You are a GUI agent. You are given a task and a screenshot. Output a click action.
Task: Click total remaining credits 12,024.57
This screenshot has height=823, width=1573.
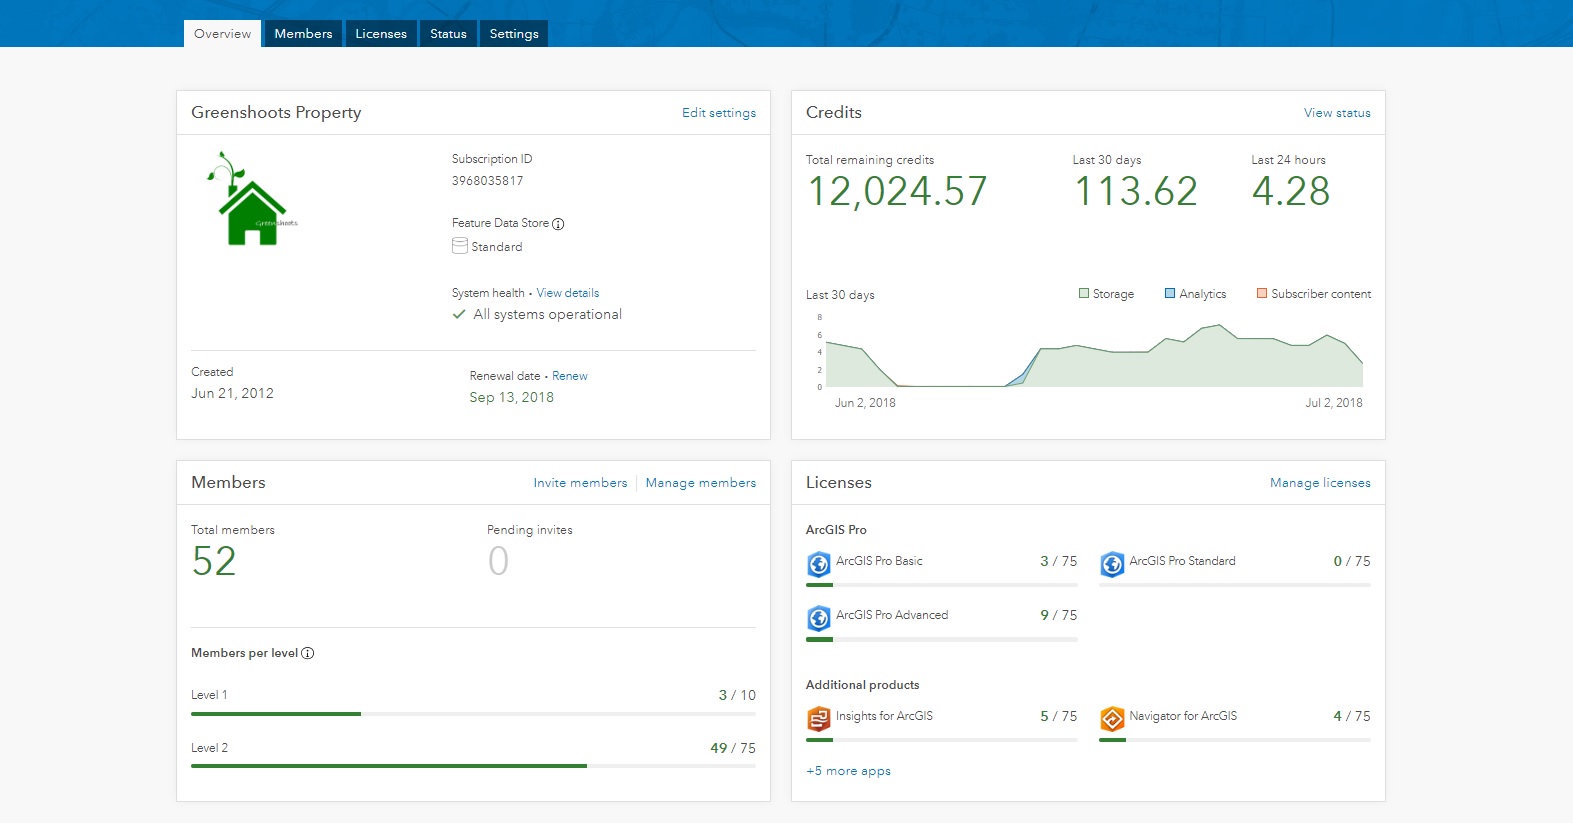[897, 191]
